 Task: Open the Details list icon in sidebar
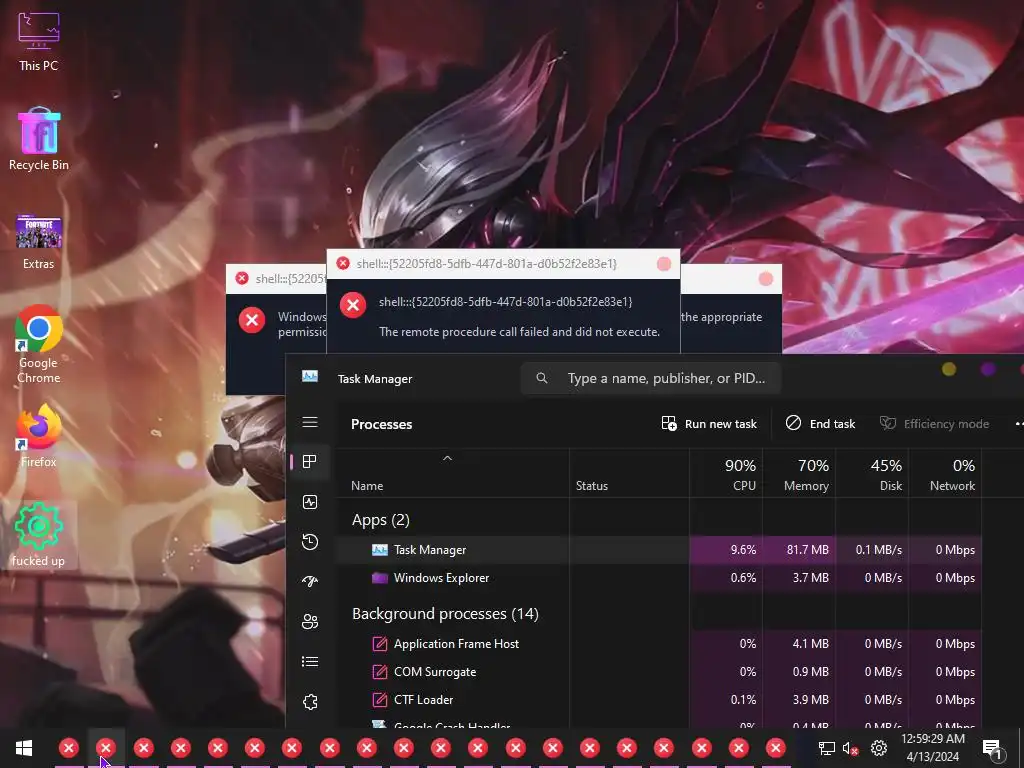coord(310,662)
